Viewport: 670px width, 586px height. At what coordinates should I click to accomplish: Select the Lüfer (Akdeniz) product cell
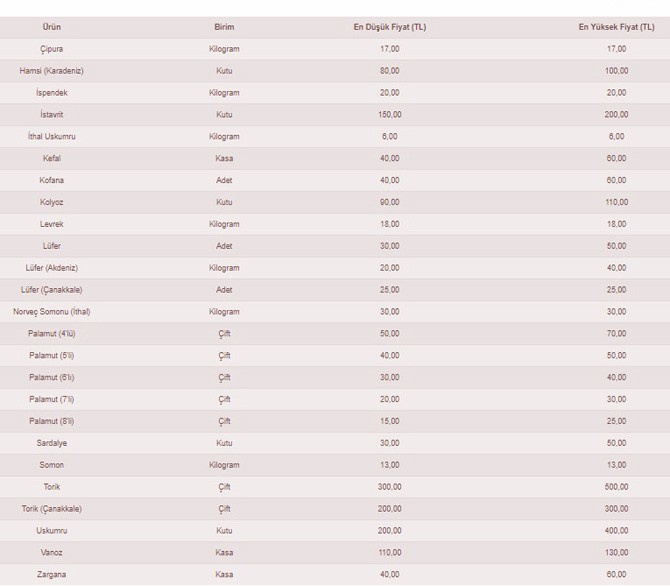(x=52, y=268)
